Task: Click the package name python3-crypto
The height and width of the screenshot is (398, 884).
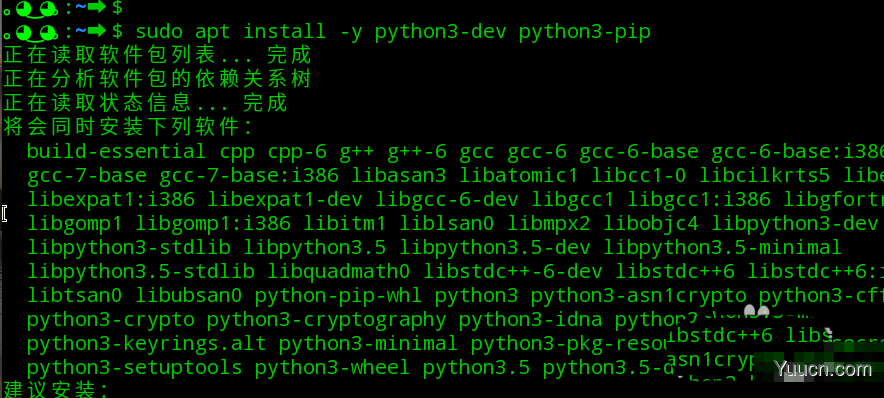Action: [x=110, y=321]
